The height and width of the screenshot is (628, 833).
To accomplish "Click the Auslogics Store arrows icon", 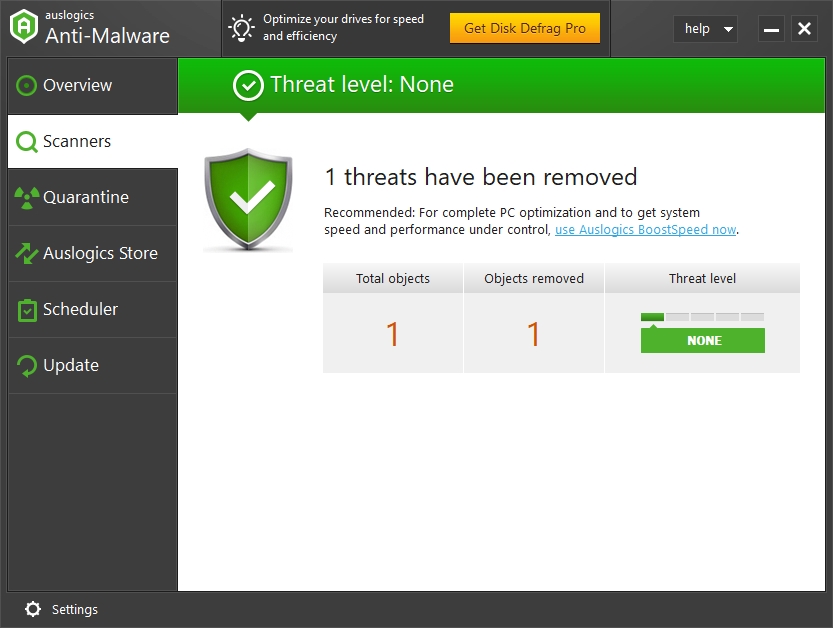I will (27, 254).
